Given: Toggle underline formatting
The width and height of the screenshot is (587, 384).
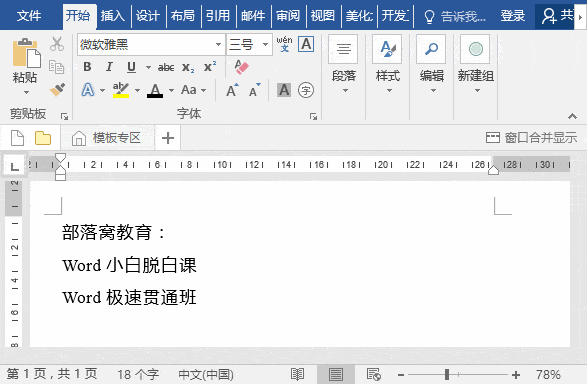Looking at the screenshot, I should pos(131,67).
